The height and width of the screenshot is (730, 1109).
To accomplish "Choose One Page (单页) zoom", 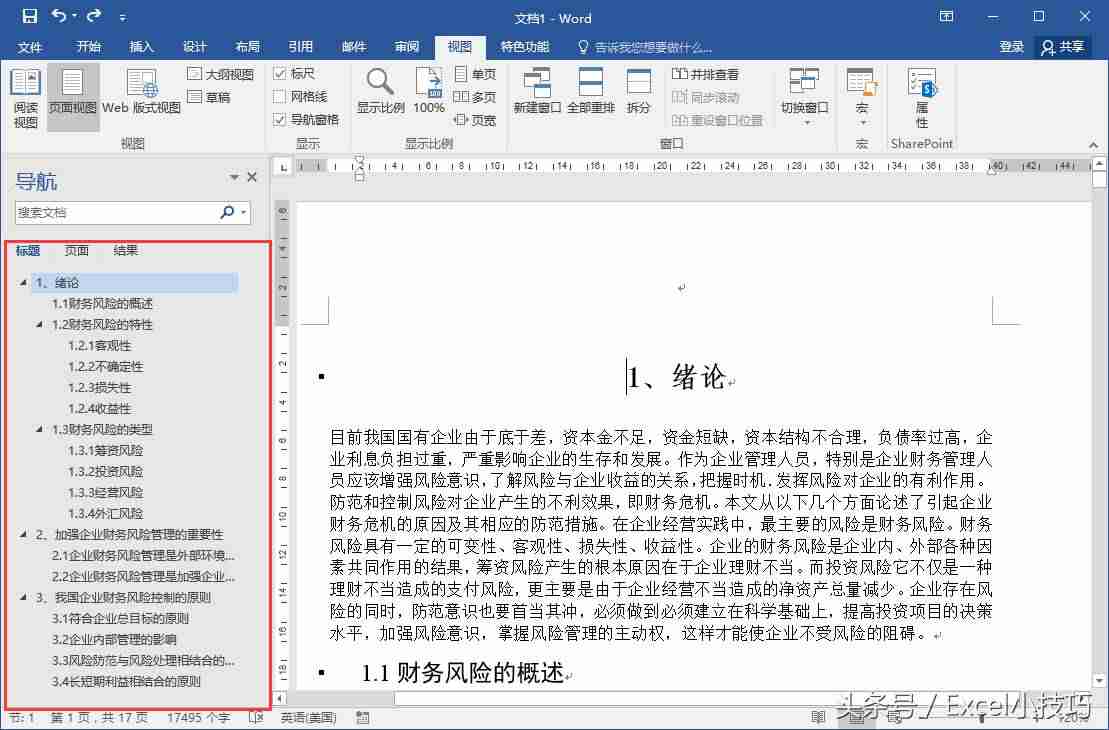I will (475, 74).
